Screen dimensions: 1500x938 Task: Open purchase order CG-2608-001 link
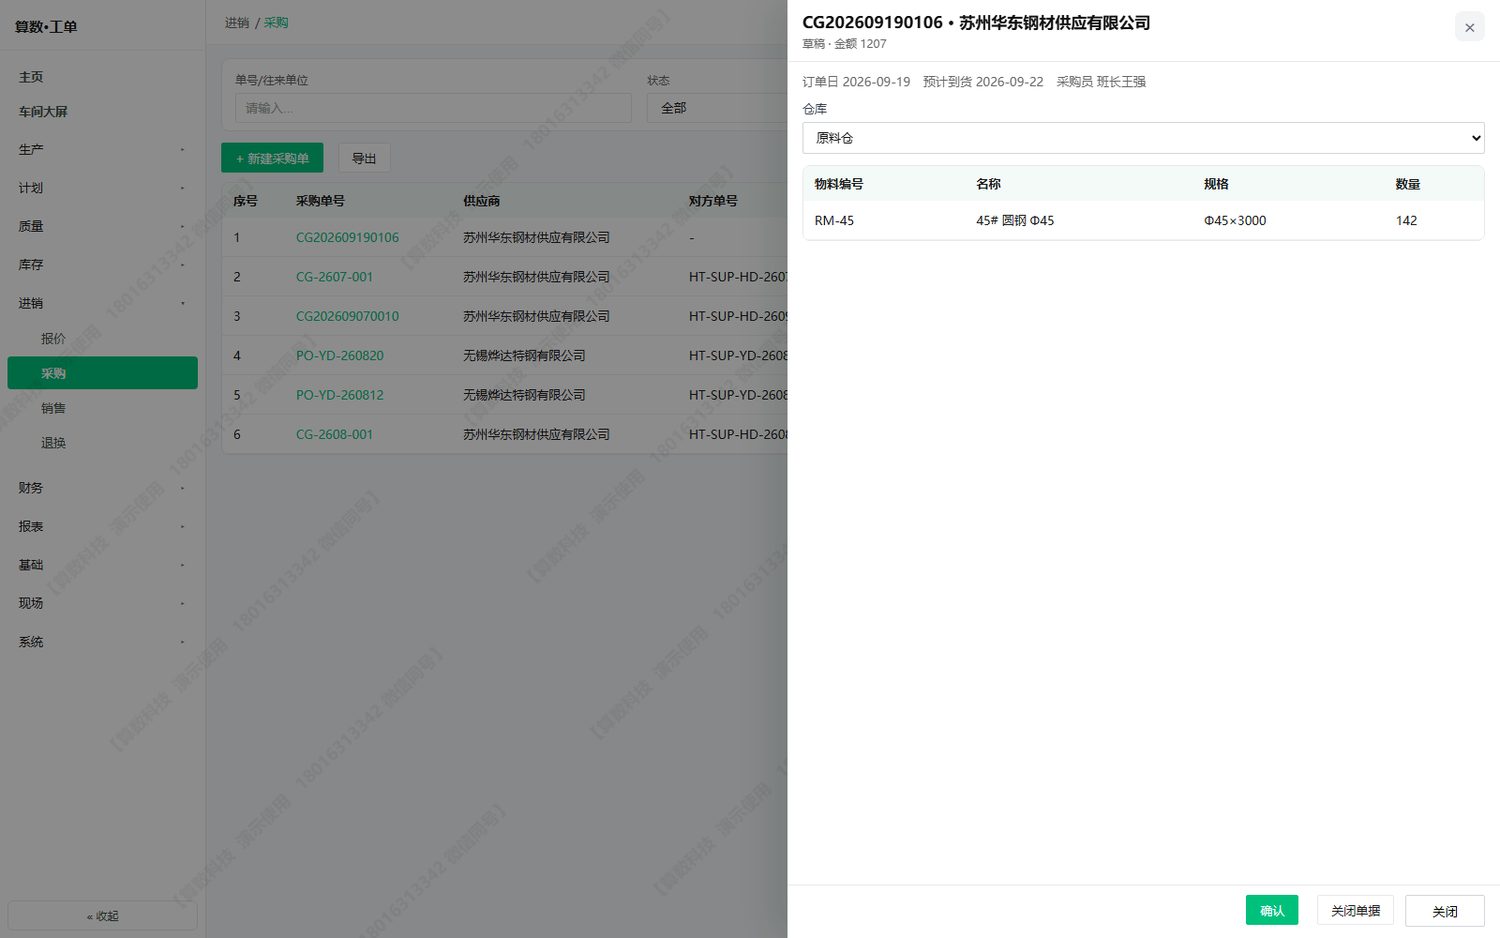click(x=334, y=435)
